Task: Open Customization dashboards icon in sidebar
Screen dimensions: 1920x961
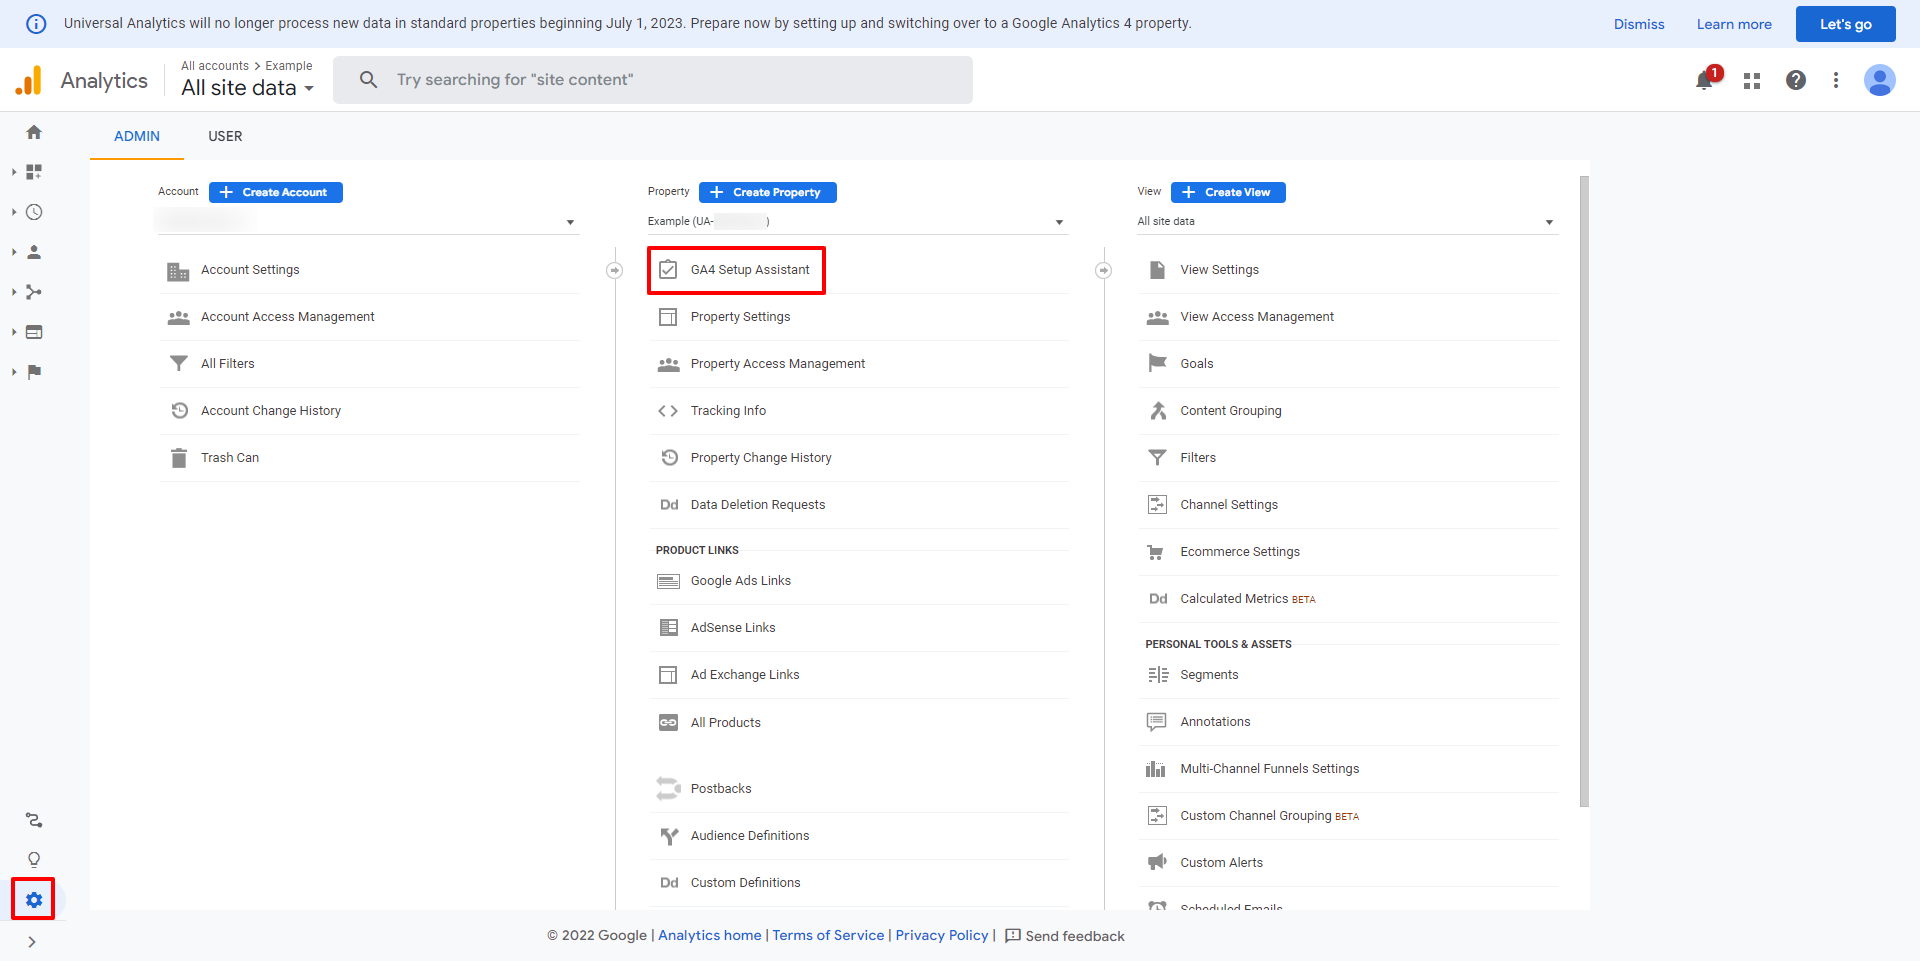Action: tap(34, 172)
